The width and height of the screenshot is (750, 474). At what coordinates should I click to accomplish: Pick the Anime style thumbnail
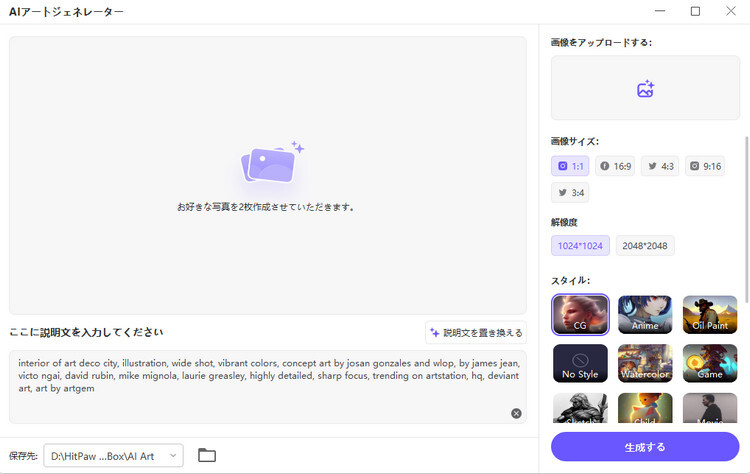pos(645,314)
